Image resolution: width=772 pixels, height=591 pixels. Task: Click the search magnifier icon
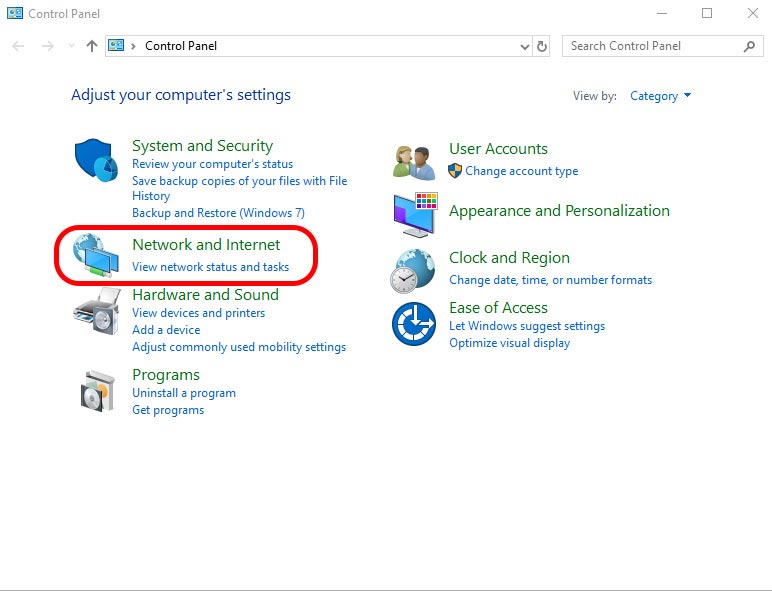(749, 46)
